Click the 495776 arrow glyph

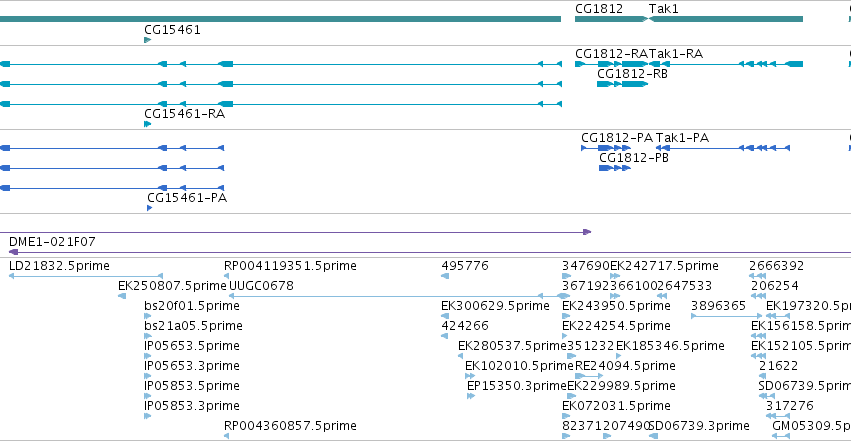[x=445, y=276]
